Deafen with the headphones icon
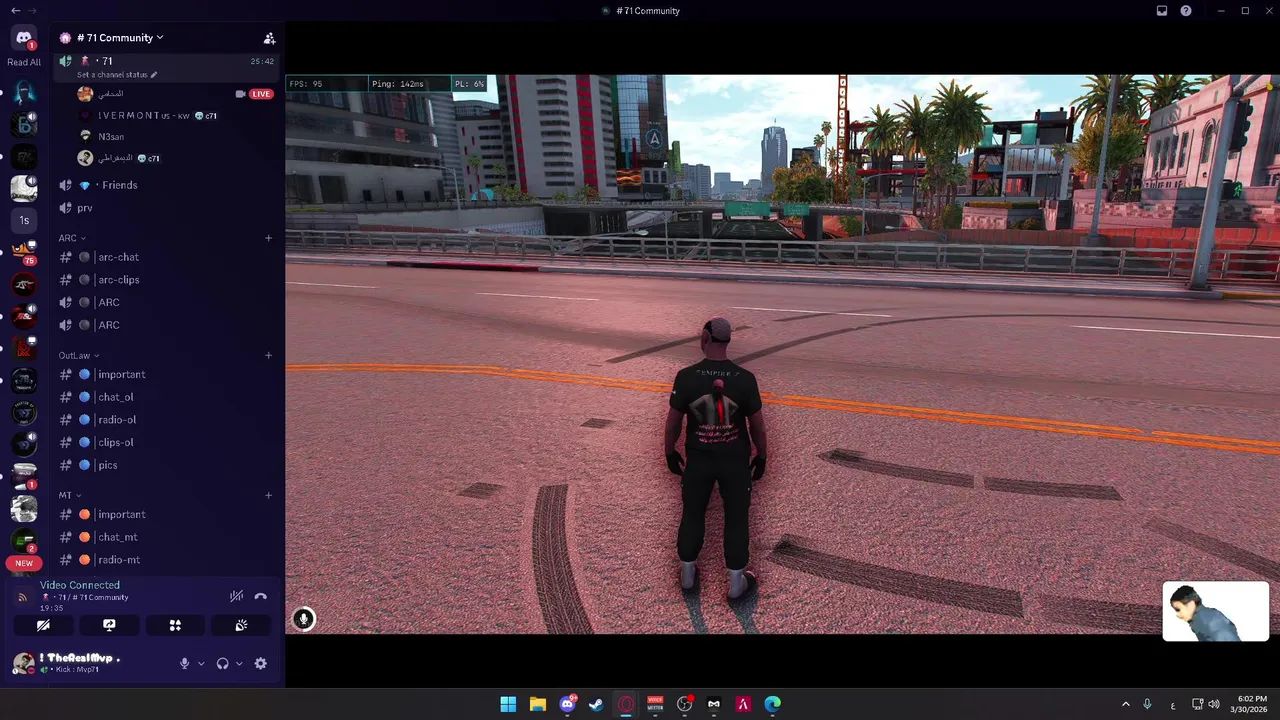1280x720 pixels. click(222, 663)
